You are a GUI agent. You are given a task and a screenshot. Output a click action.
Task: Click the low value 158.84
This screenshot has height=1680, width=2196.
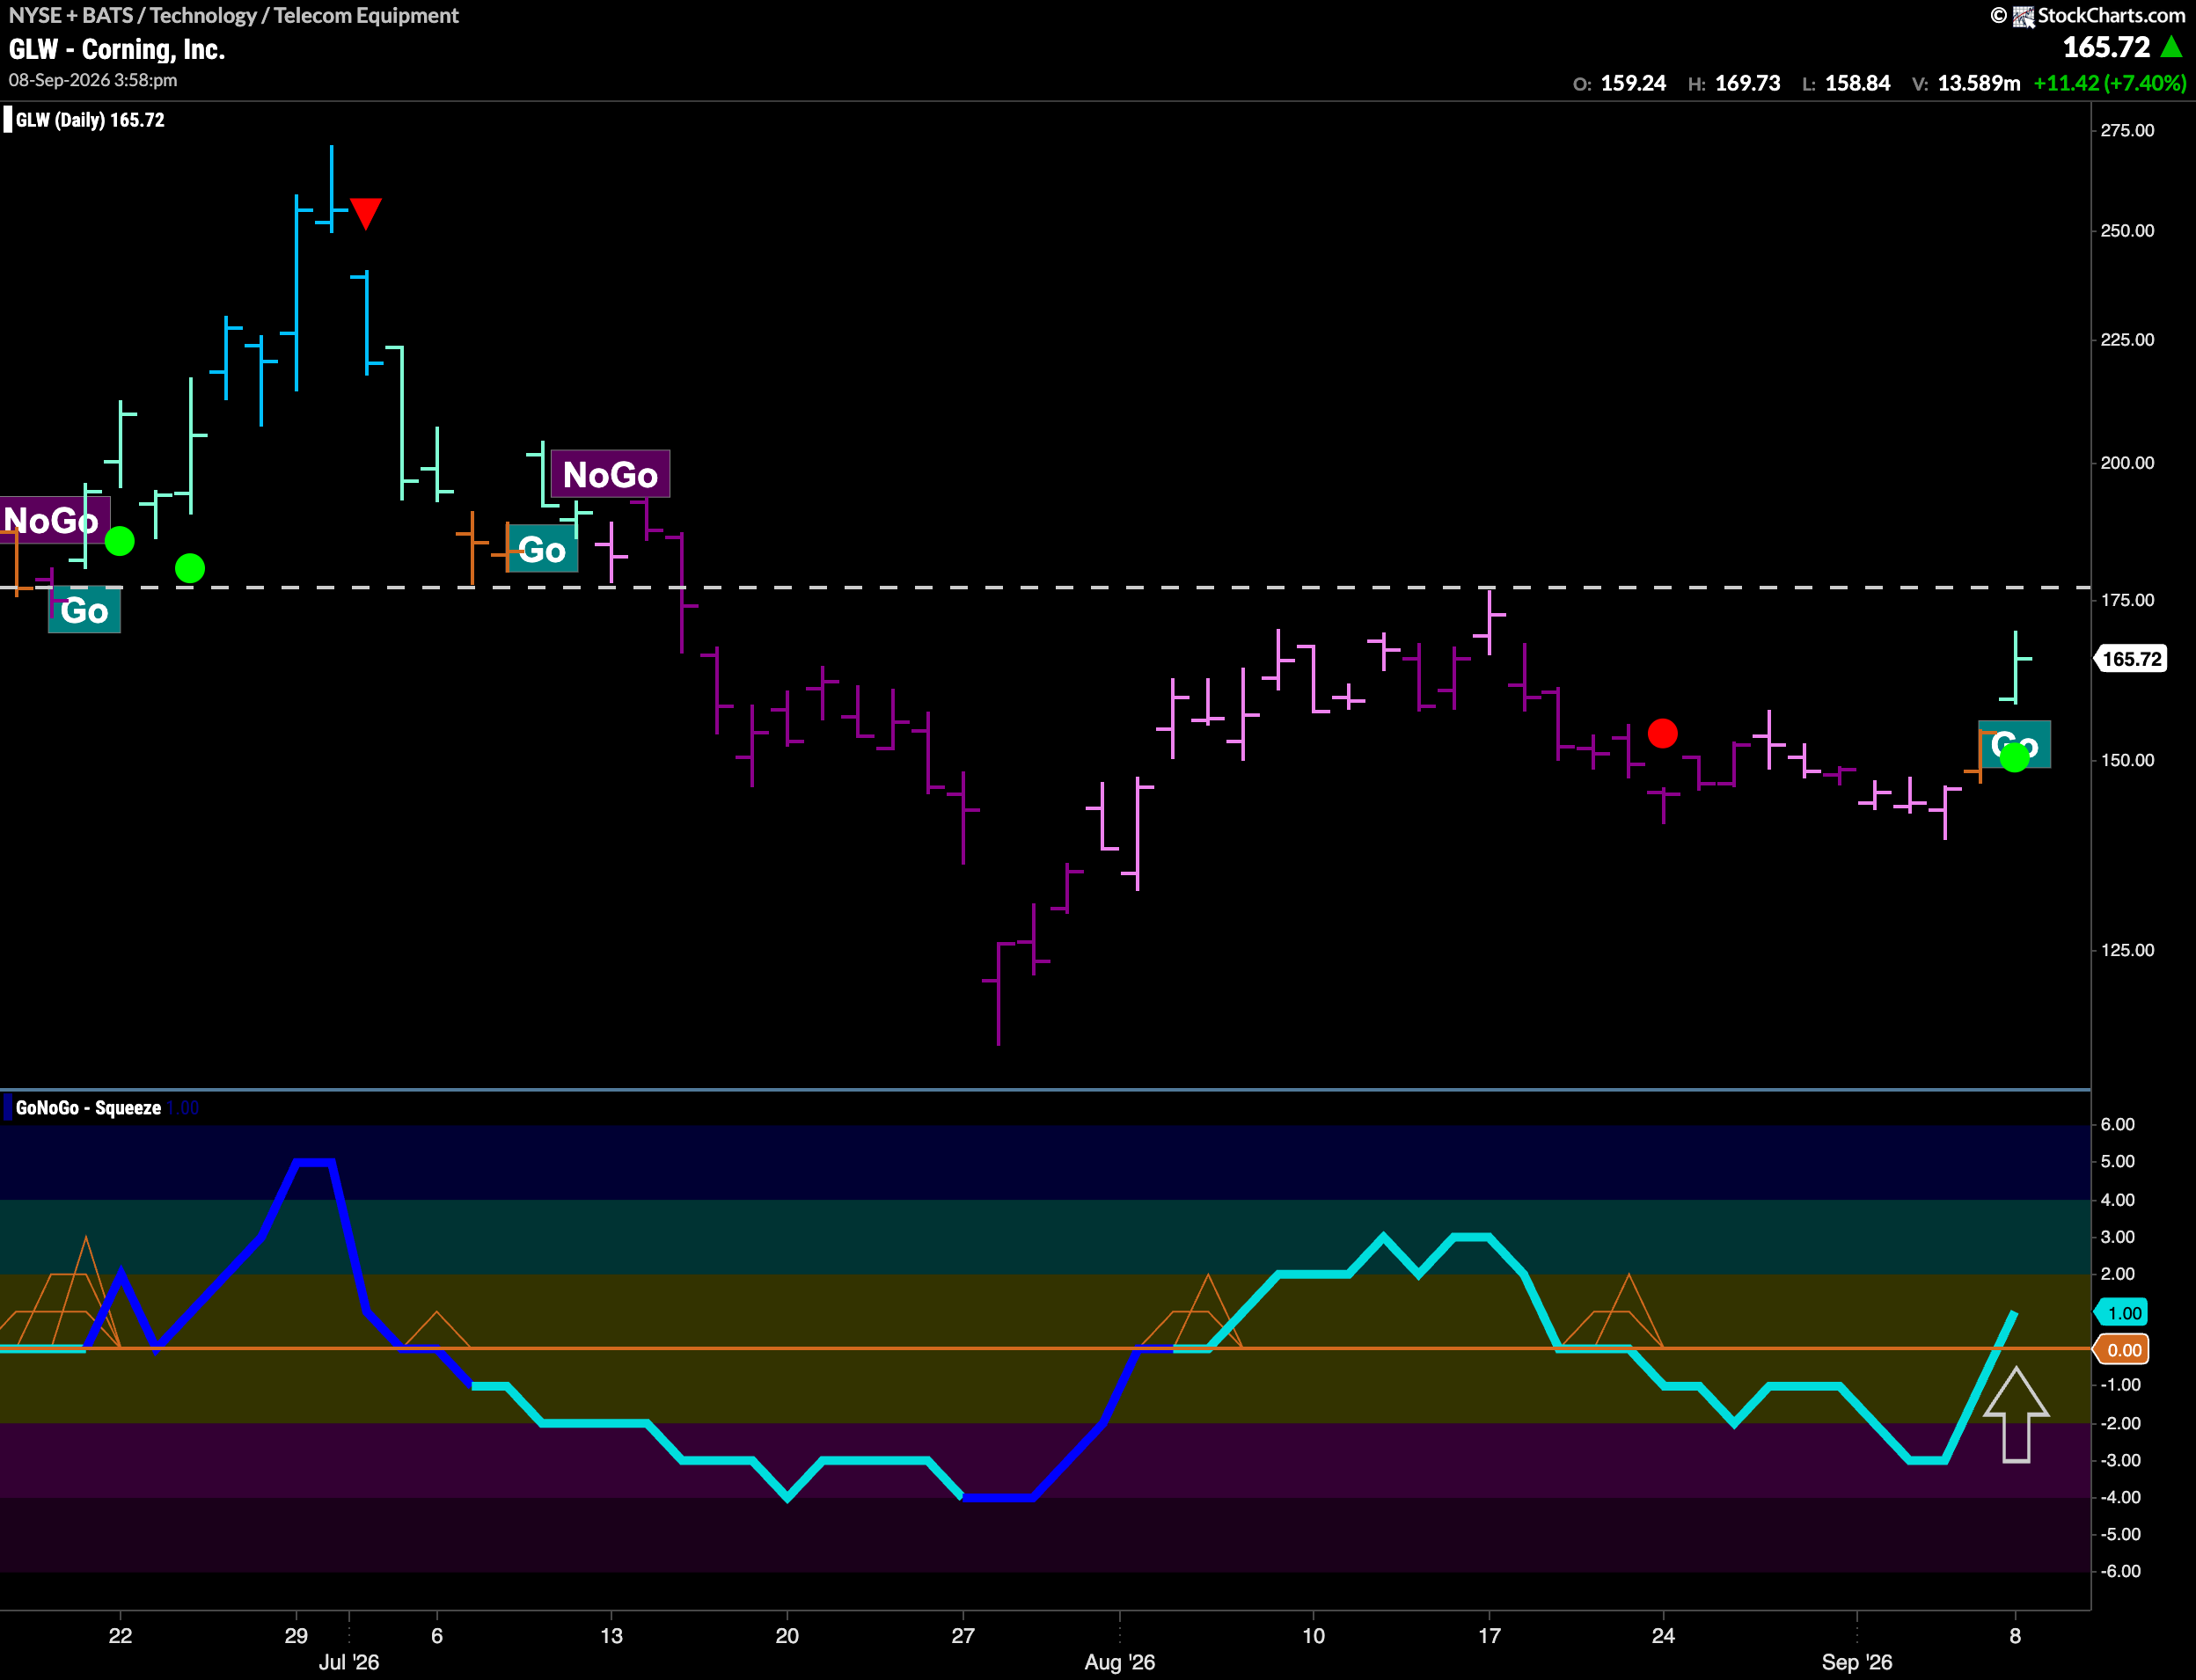(1857, 83)
